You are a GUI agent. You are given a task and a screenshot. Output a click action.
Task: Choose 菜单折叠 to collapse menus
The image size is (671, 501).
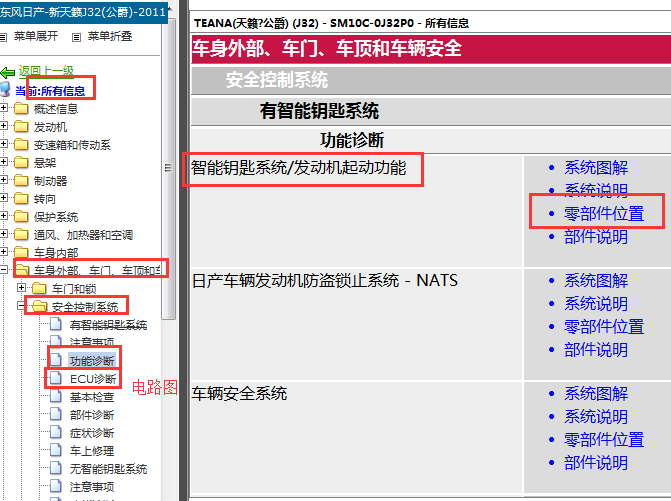pos(110,36)
